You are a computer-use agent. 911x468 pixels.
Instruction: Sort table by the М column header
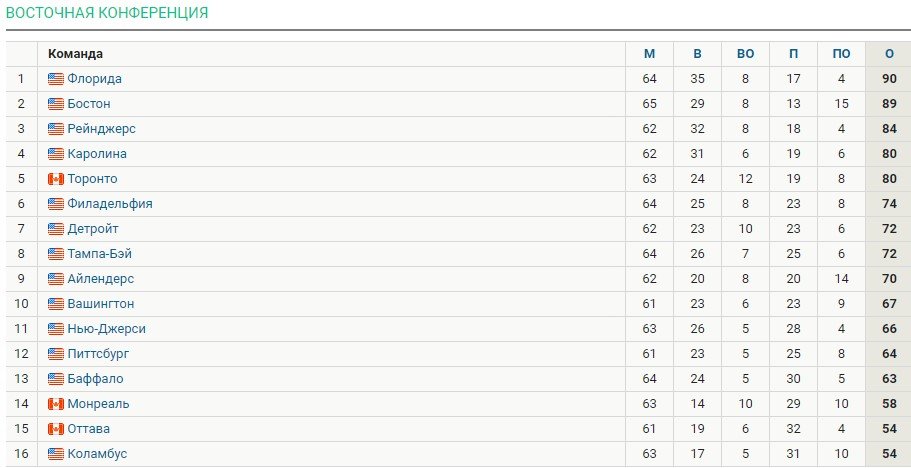coord(649,54)
